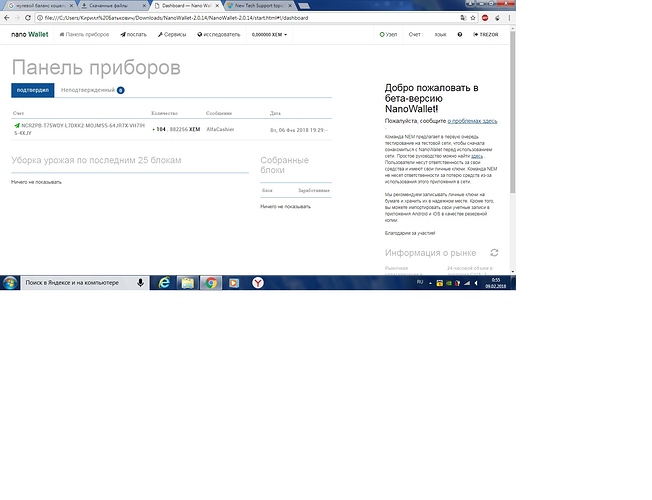Select the подтвердил confirmed transactions tab
652x500 pixels.
click(x=32, y=90)
